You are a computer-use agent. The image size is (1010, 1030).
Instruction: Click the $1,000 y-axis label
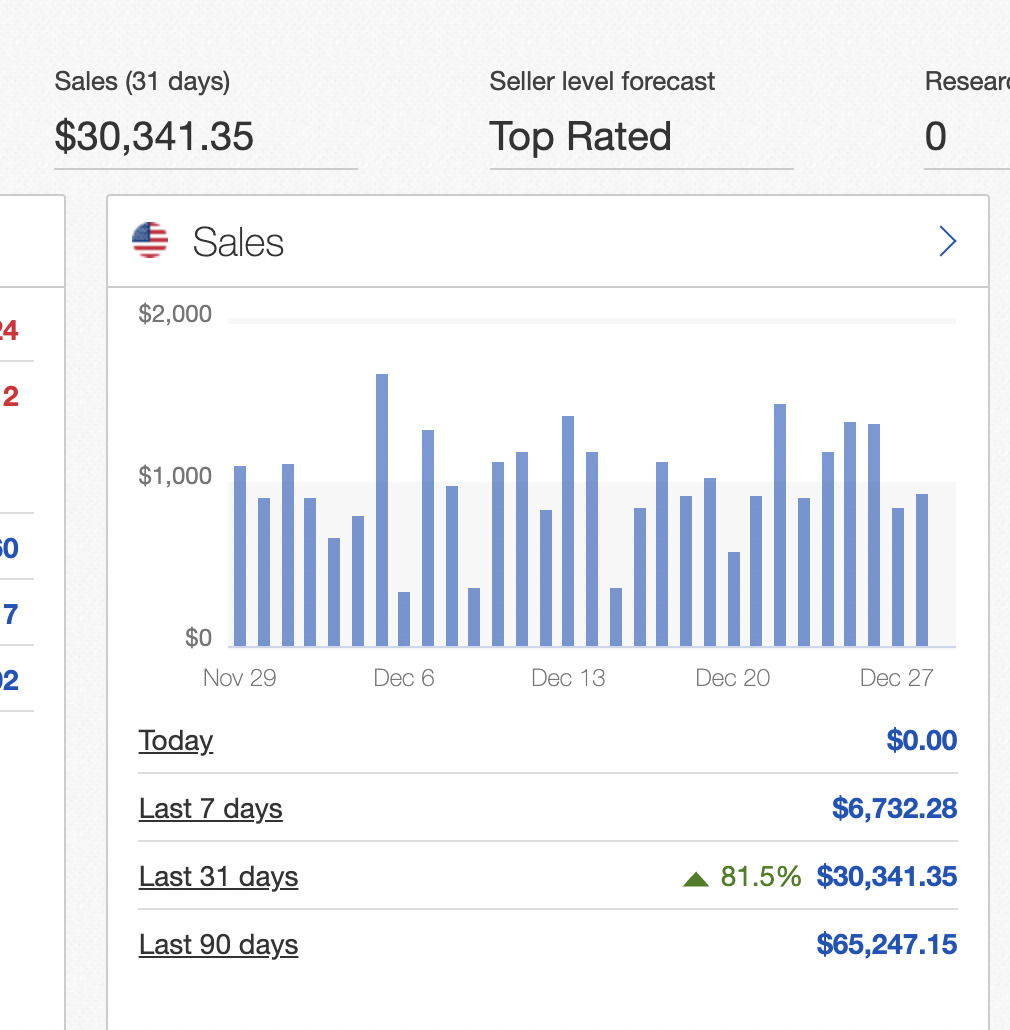(x=175, y=476)
